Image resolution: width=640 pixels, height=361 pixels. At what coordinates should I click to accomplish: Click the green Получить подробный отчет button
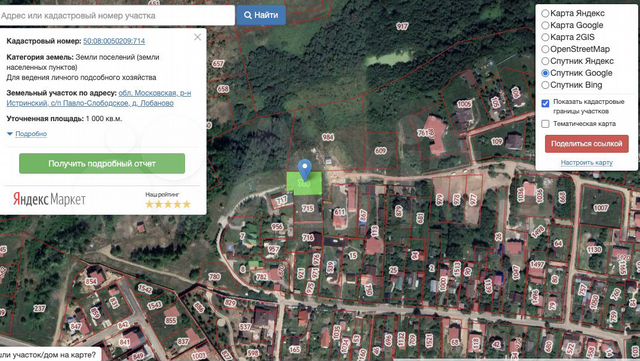tap(102, 163)
